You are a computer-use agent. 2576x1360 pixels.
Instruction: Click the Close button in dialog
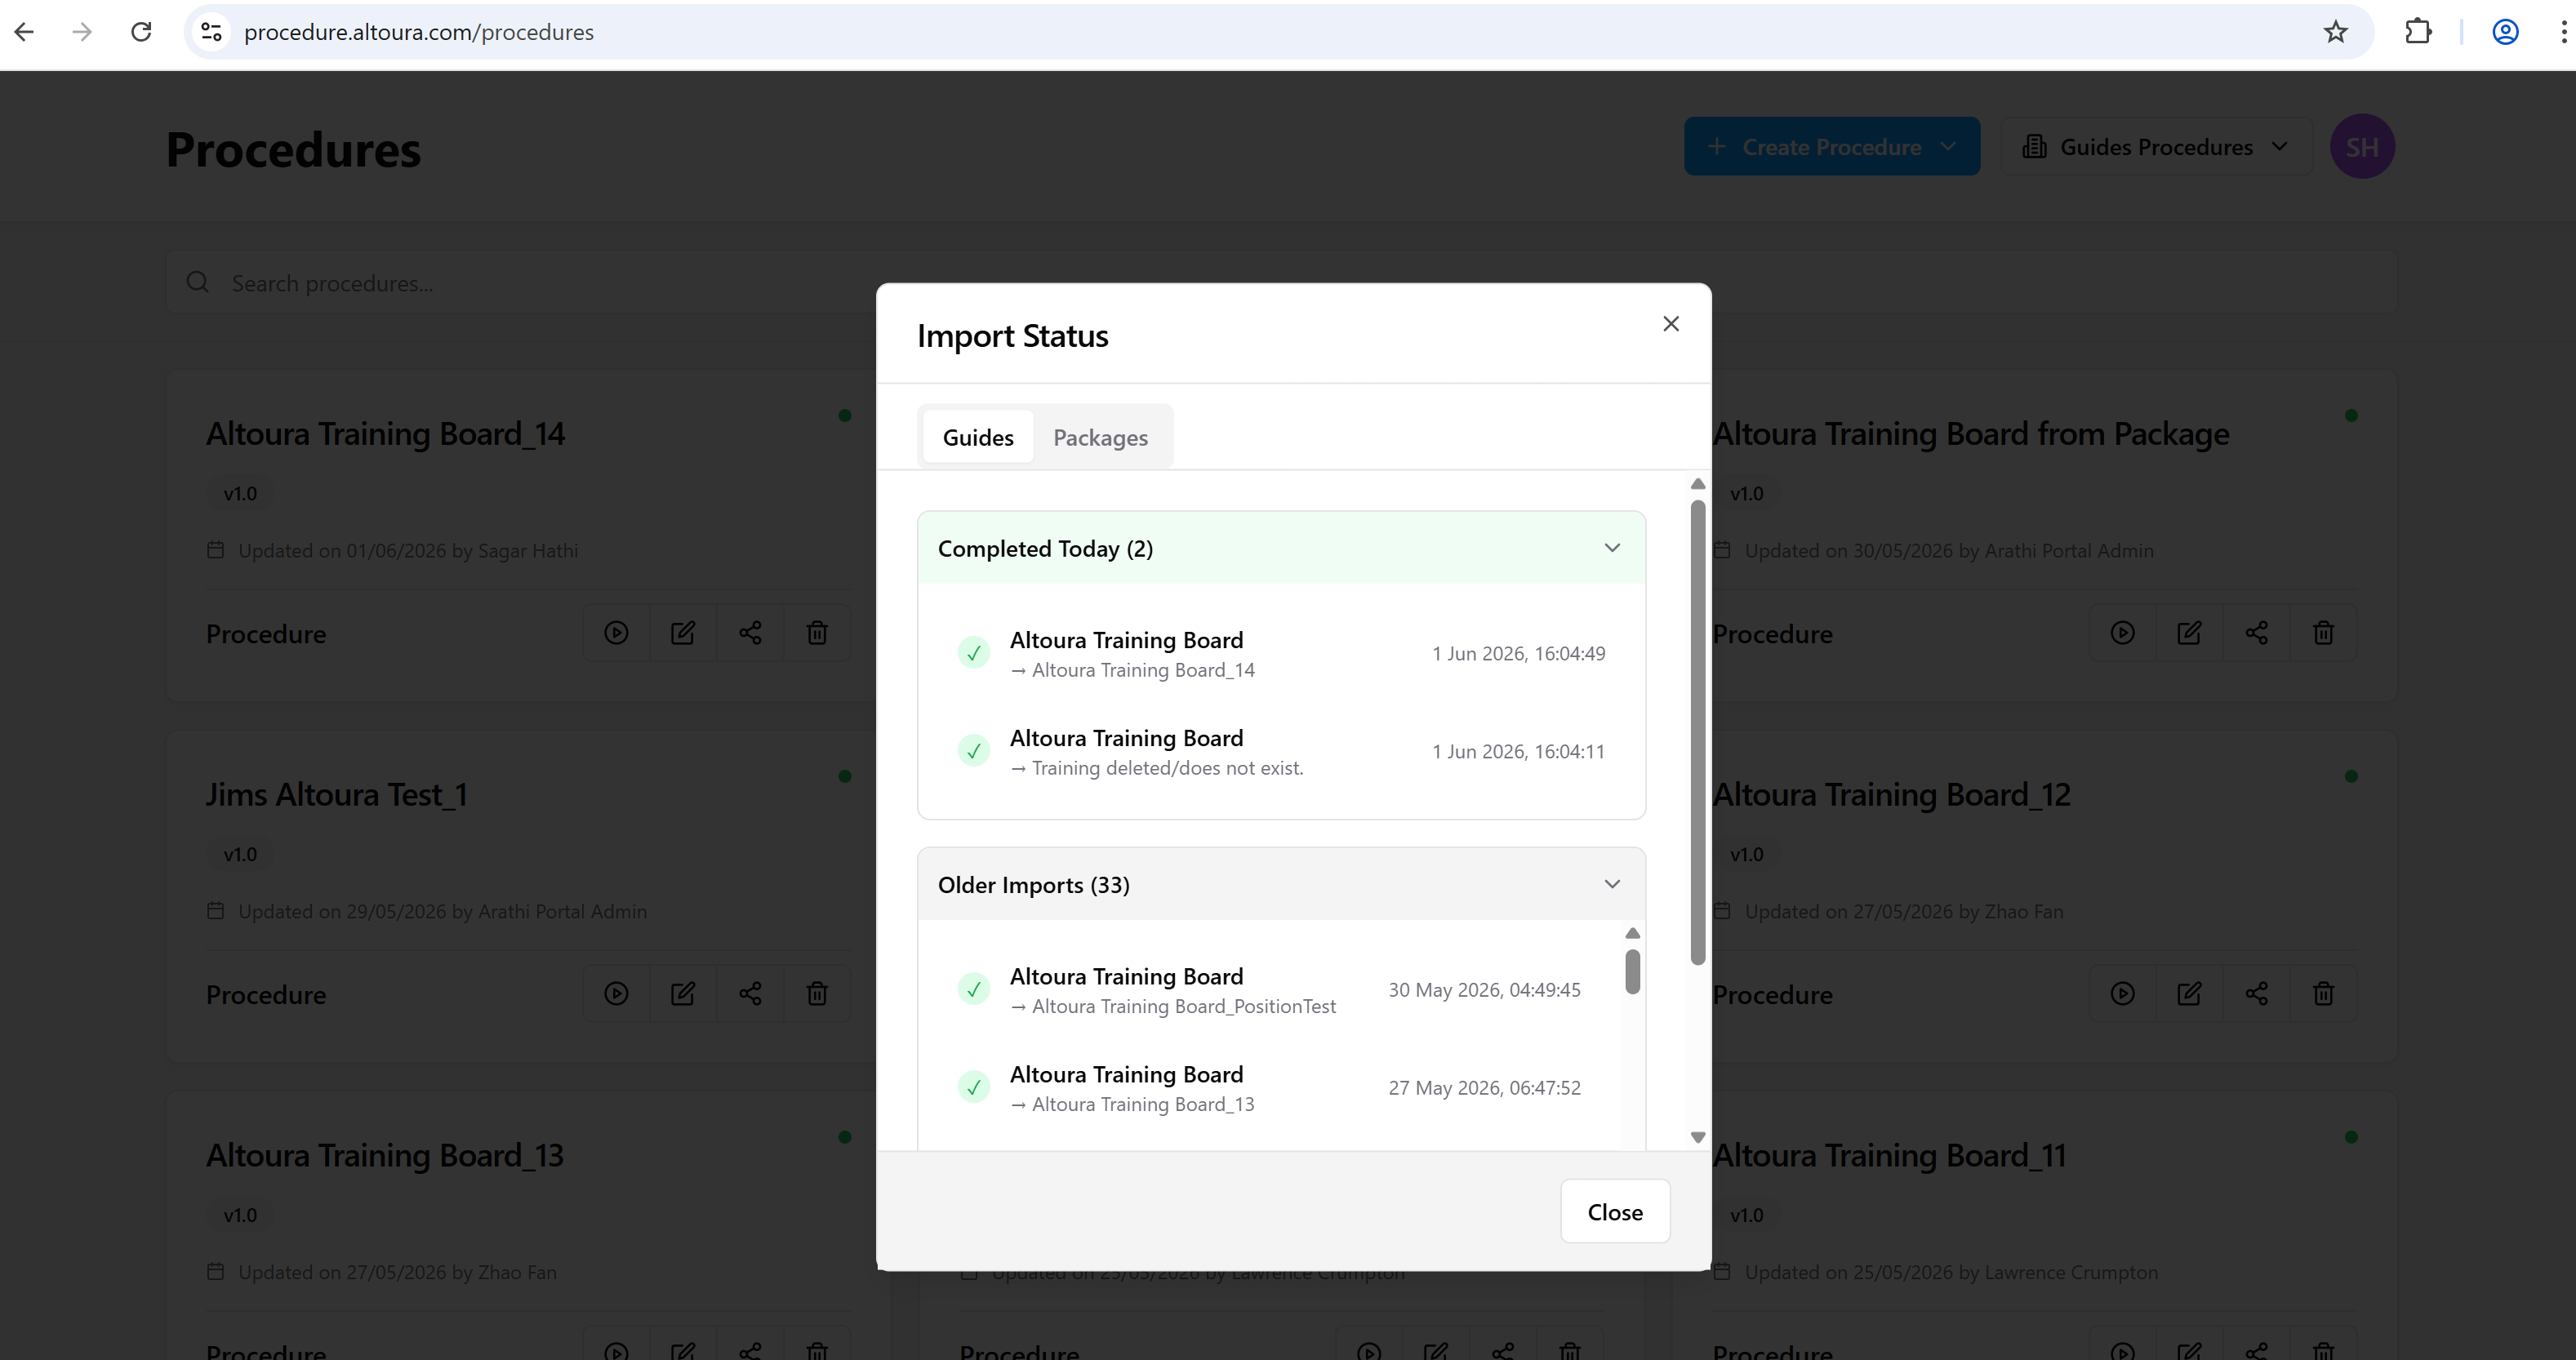[1615, 1212]
